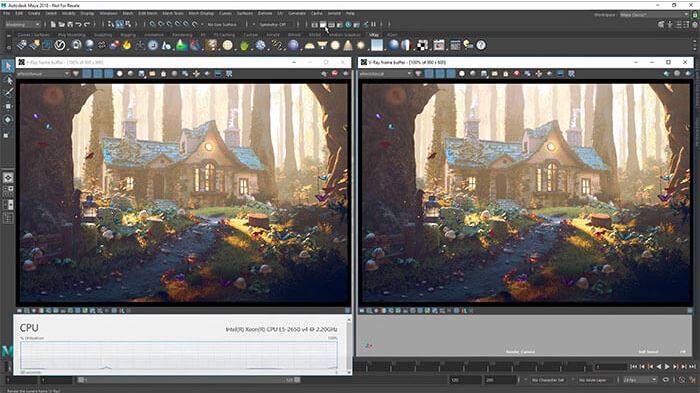Viewport: 700px width, 393px height.
Task: Open channel dropdown in left frame buffer
Action: point(43,74)
